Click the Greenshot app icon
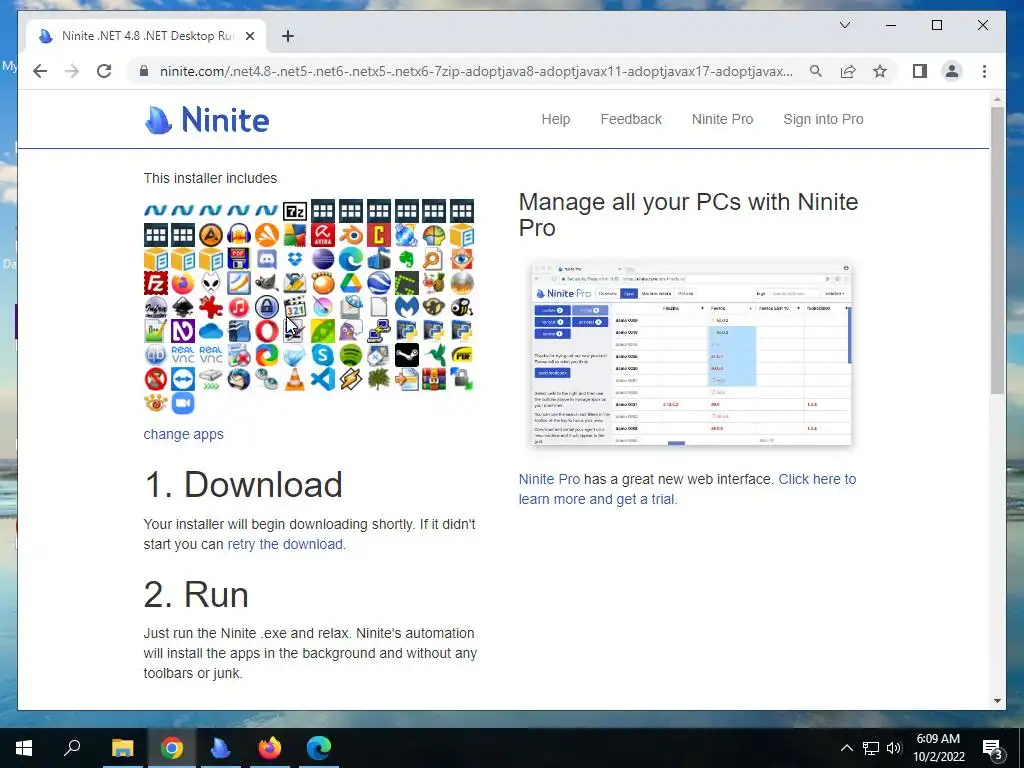The image size is (1024, 768). click(406, 283)
